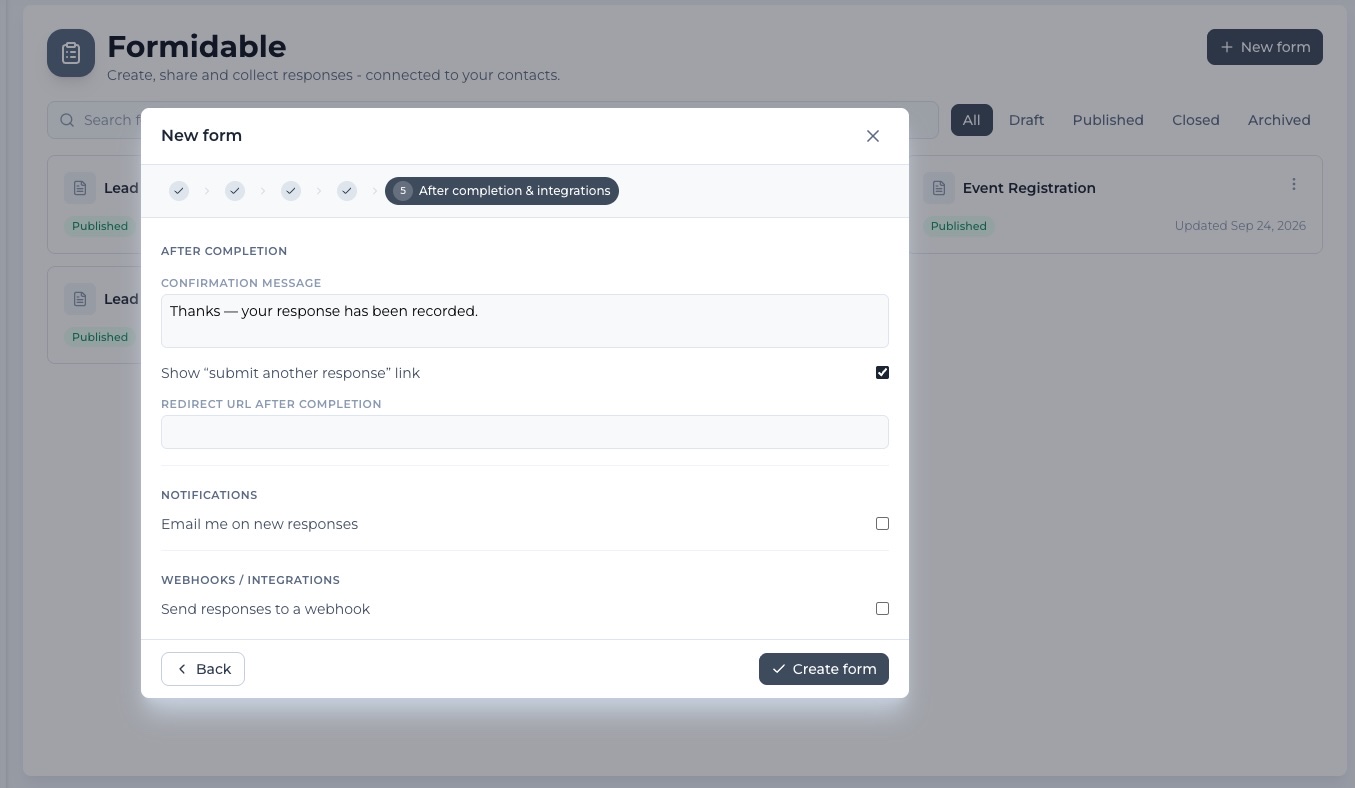Go Back to previous step
Screen dimensions: 1355x788
[x=203, y=669]
